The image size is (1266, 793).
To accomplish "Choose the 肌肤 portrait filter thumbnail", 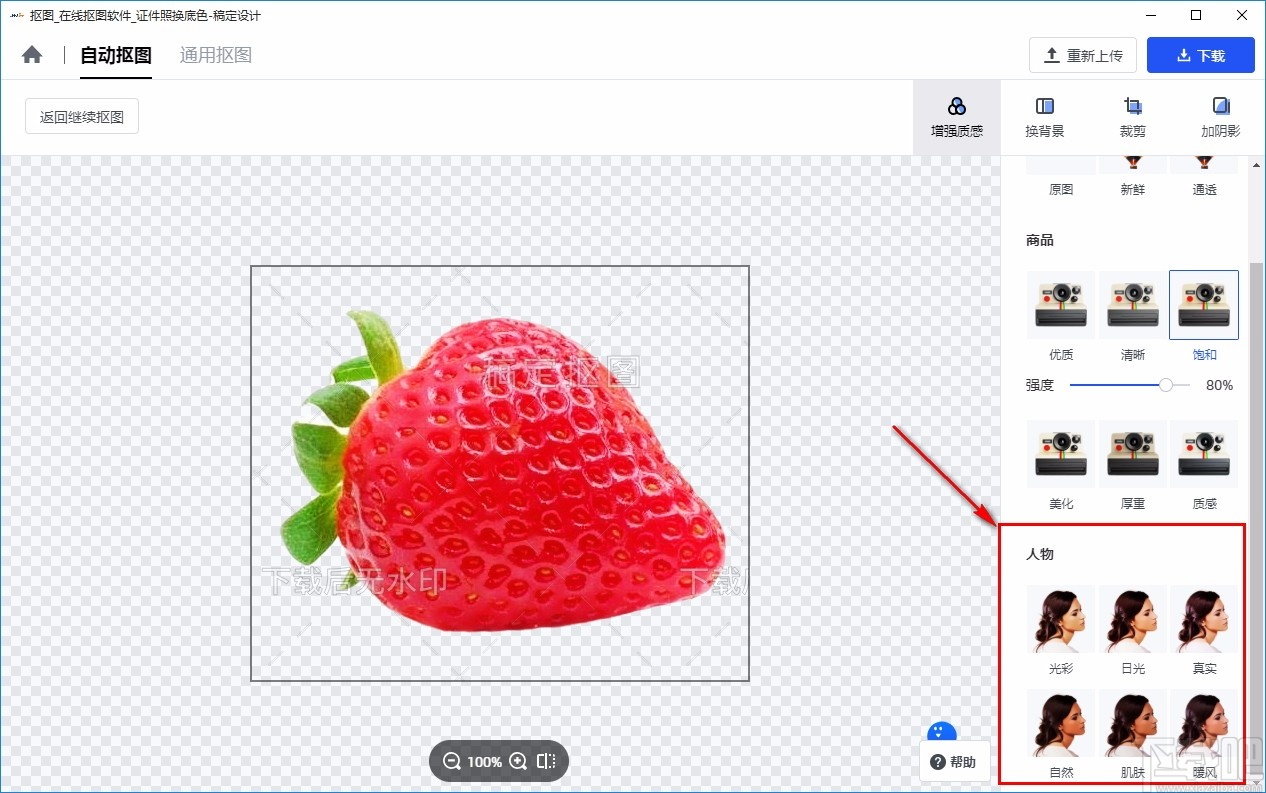I will [1133, 723].
